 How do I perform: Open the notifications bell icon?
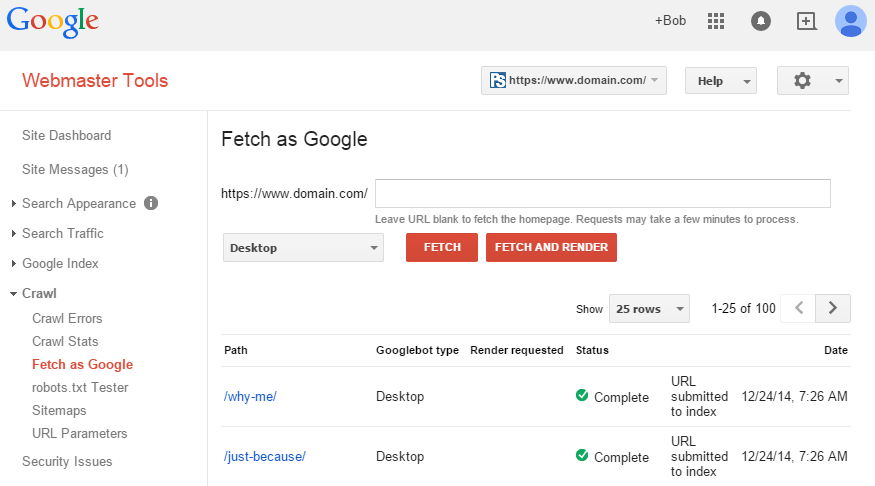[x=761, y=21]
